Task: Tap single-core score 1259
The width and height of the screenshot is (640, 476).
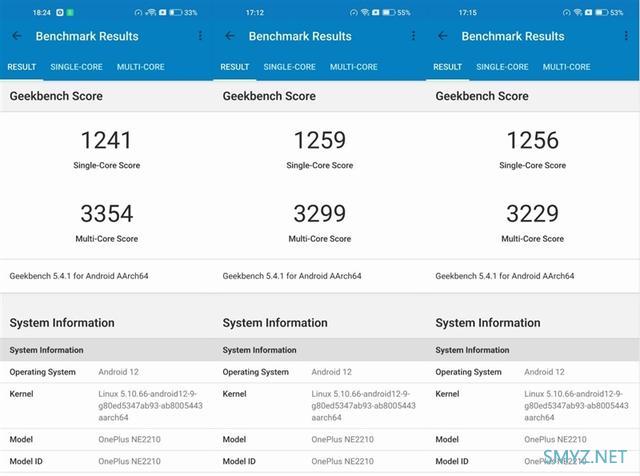Action: [320, 140]
